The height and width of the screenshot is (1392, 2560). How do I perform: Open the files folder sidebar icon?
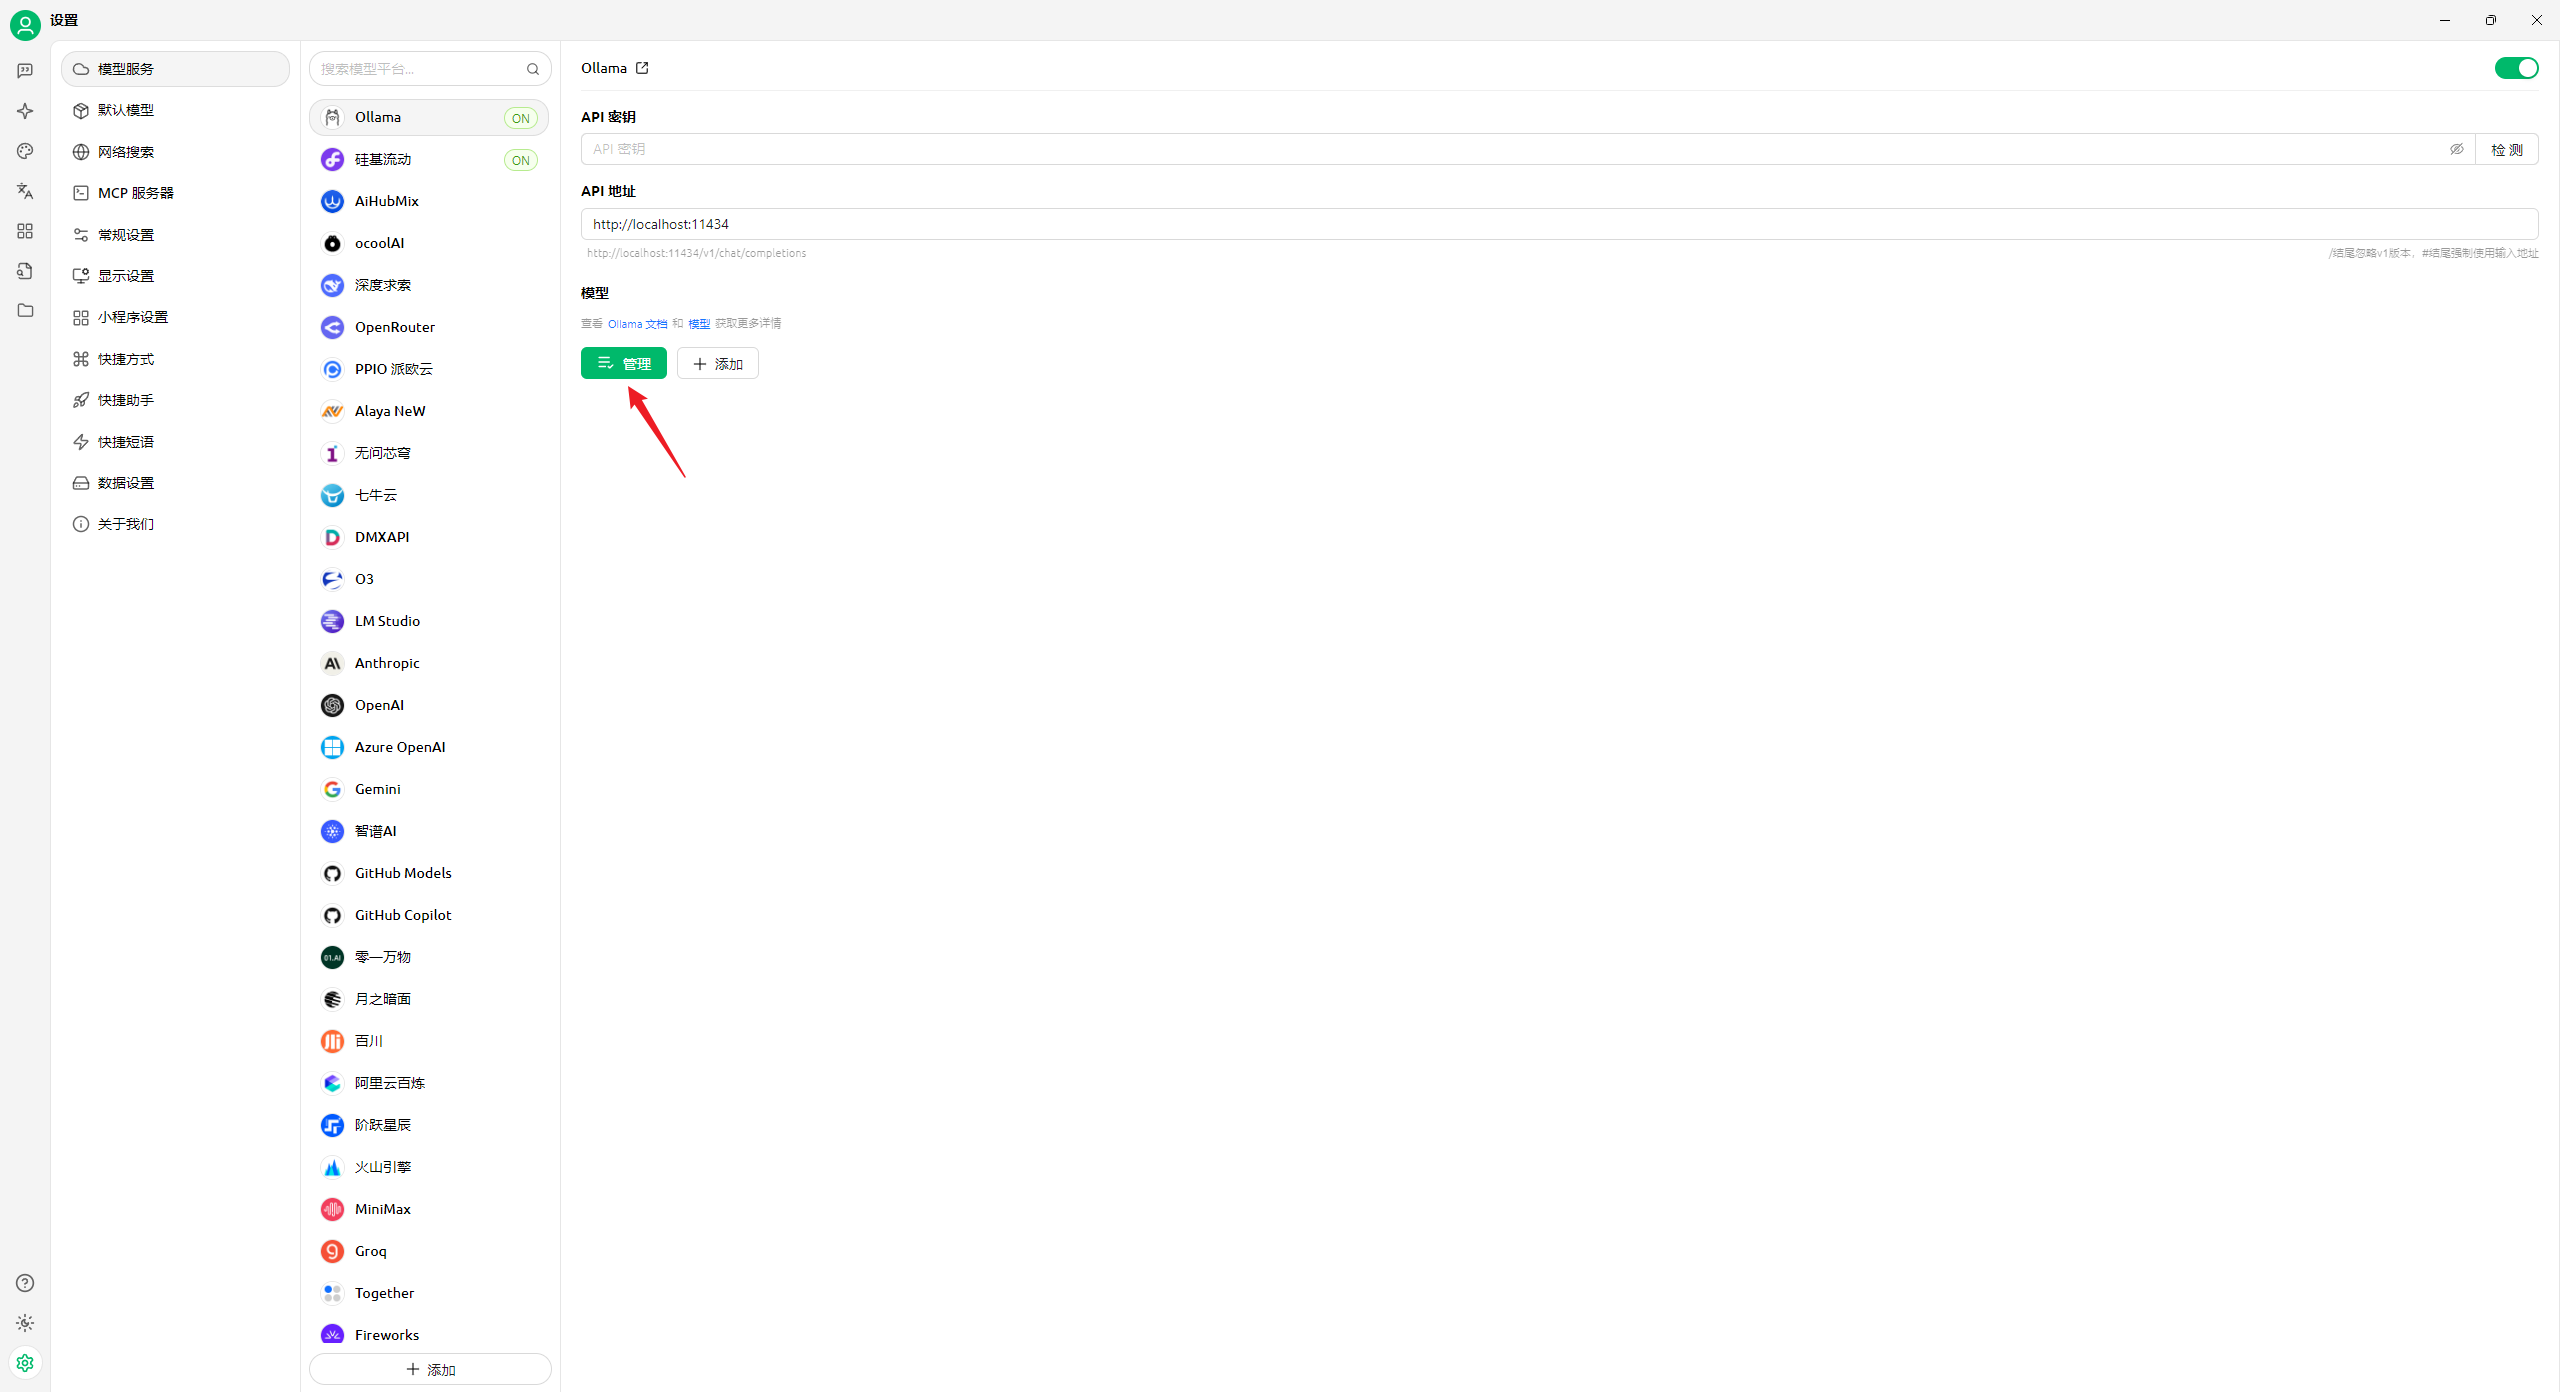(25, 311)
